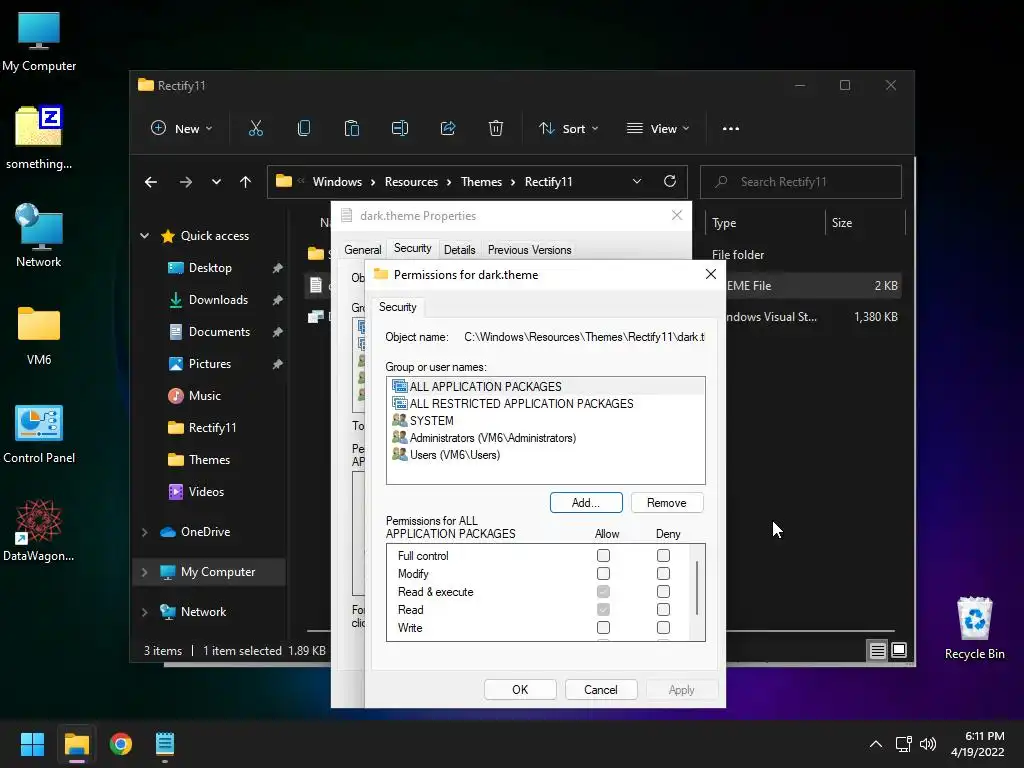The width and height of the screenshot is (1024, 768).
Task: Check Allow for Modify permission
Action: pos(603,573)
